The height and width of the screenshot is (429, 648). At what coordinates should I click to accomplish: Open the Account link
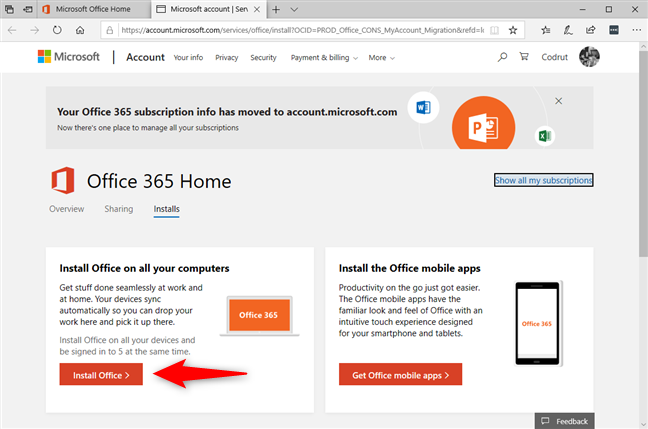pyautogui.click(x=145, y=57)
